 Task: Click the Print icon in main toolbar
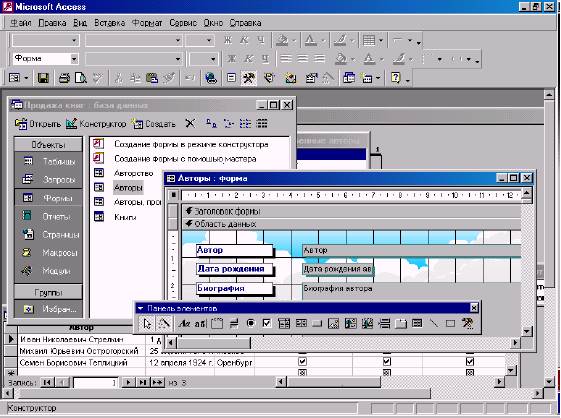click(64, 78)
